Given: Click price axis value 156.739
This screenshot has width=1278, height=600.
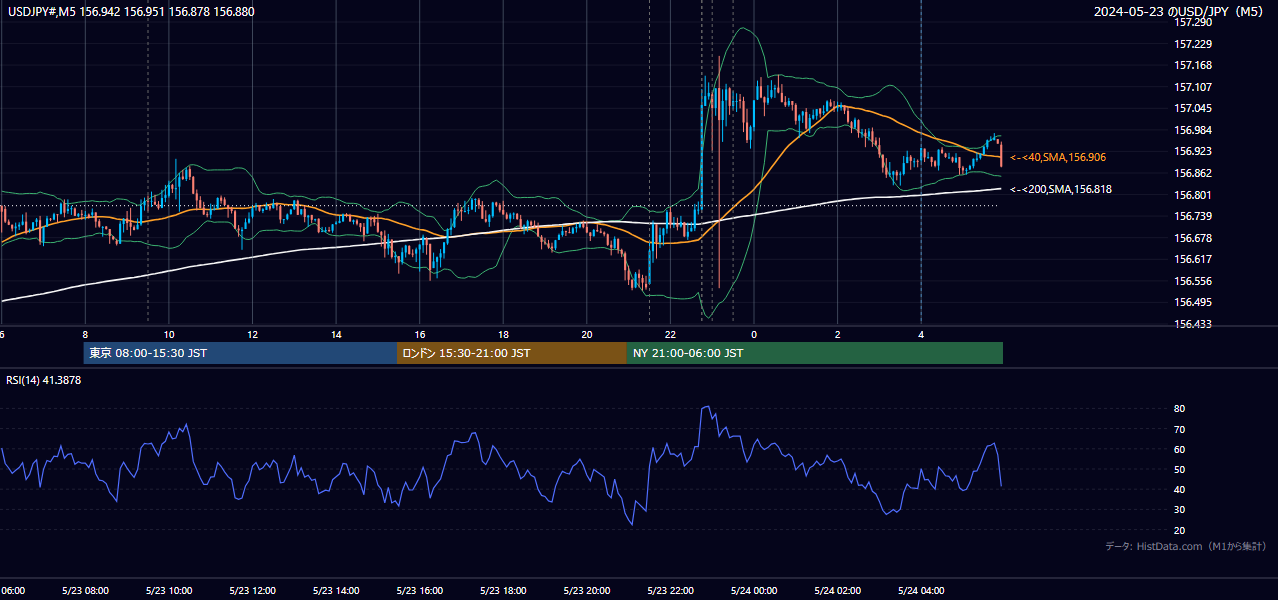Looking at the screenshot, I should coord(1192,216).
